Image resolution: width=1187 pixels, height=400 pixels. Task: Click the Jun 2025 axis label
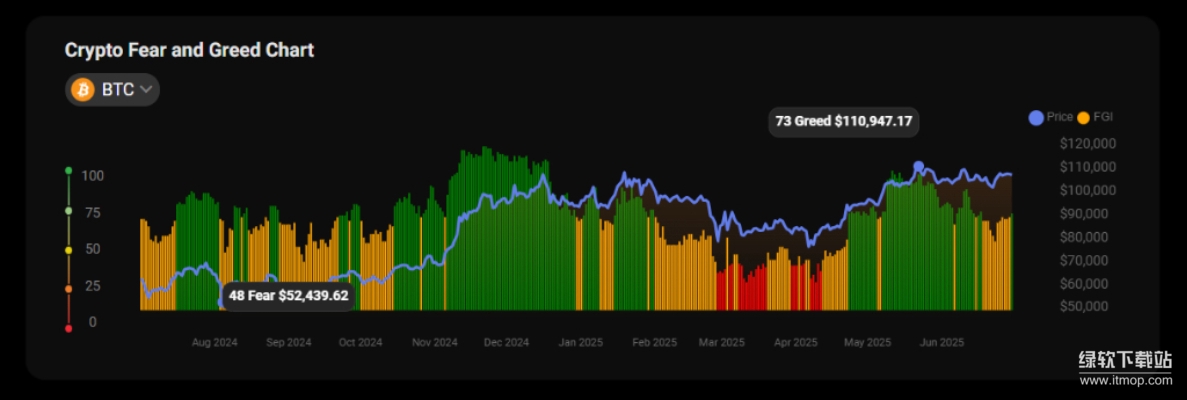point(942,342)
